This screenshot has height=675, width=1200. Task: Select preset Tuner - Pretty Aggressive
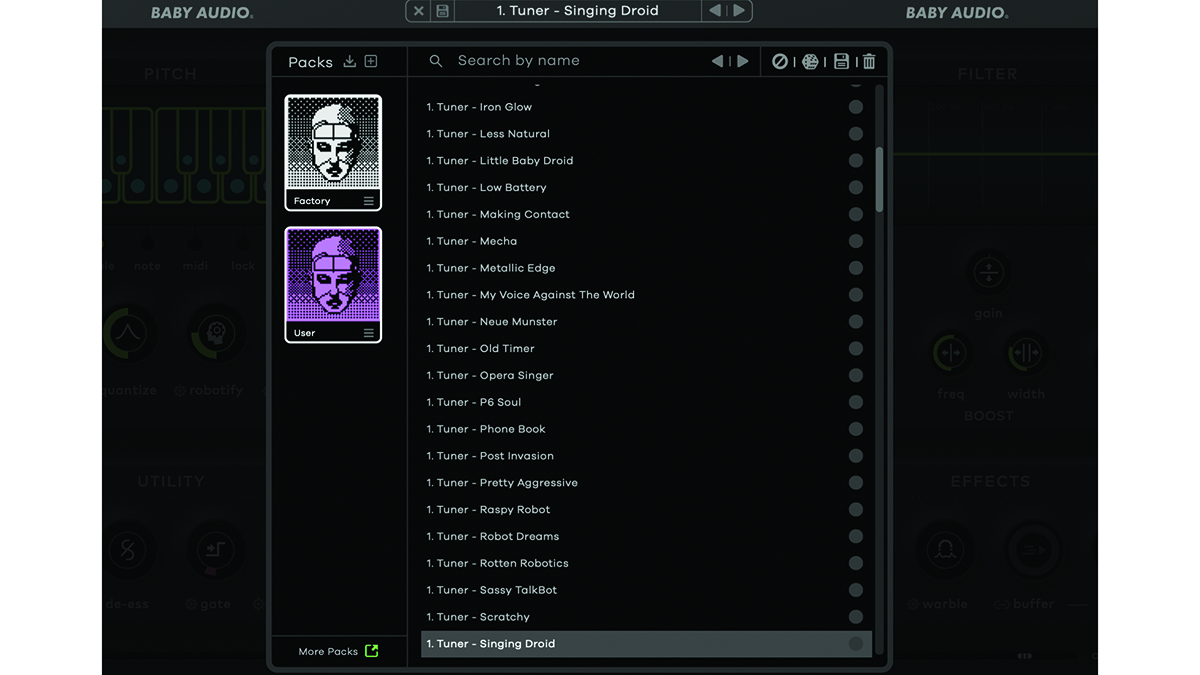(x=646, y=483)
